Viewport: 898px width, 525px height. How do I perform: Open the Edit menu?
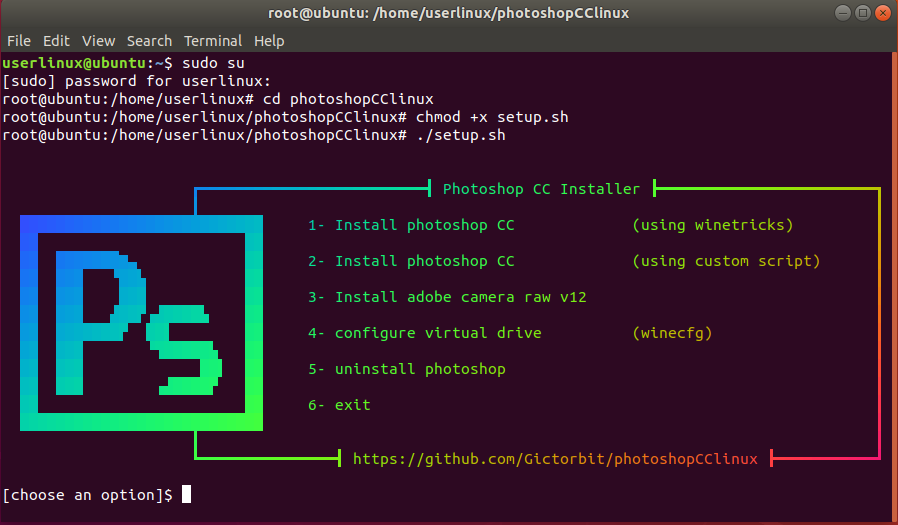(56, 41)
